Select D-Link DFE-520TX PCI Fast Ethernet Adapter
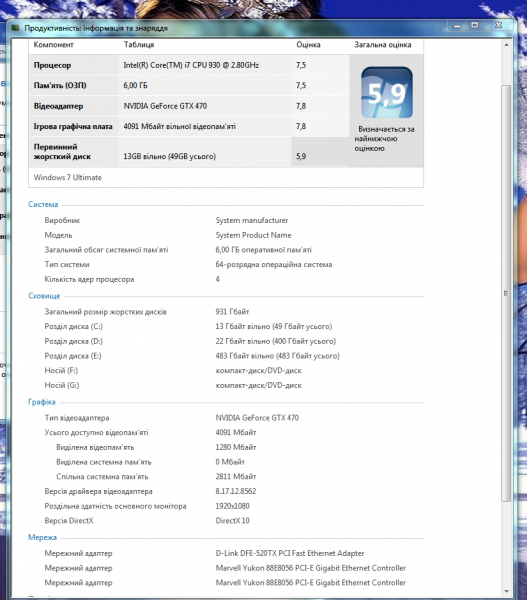The image size is (527, 600). (290, 553)
